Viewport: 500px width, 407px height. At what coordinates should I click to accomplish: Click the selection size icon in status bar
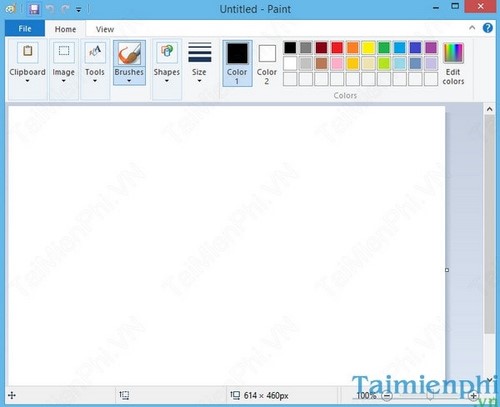124,395
